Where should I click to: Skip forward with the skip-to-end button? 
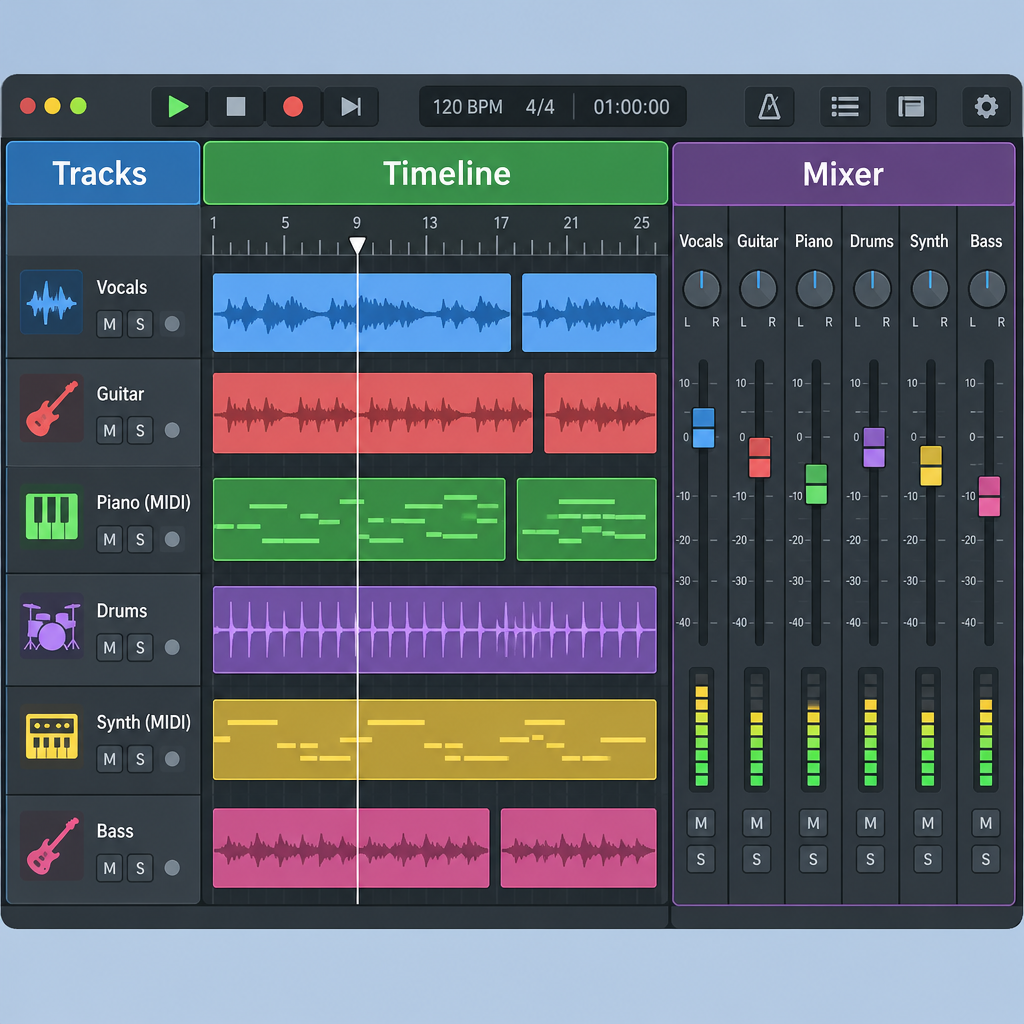(x=351, y=106)
